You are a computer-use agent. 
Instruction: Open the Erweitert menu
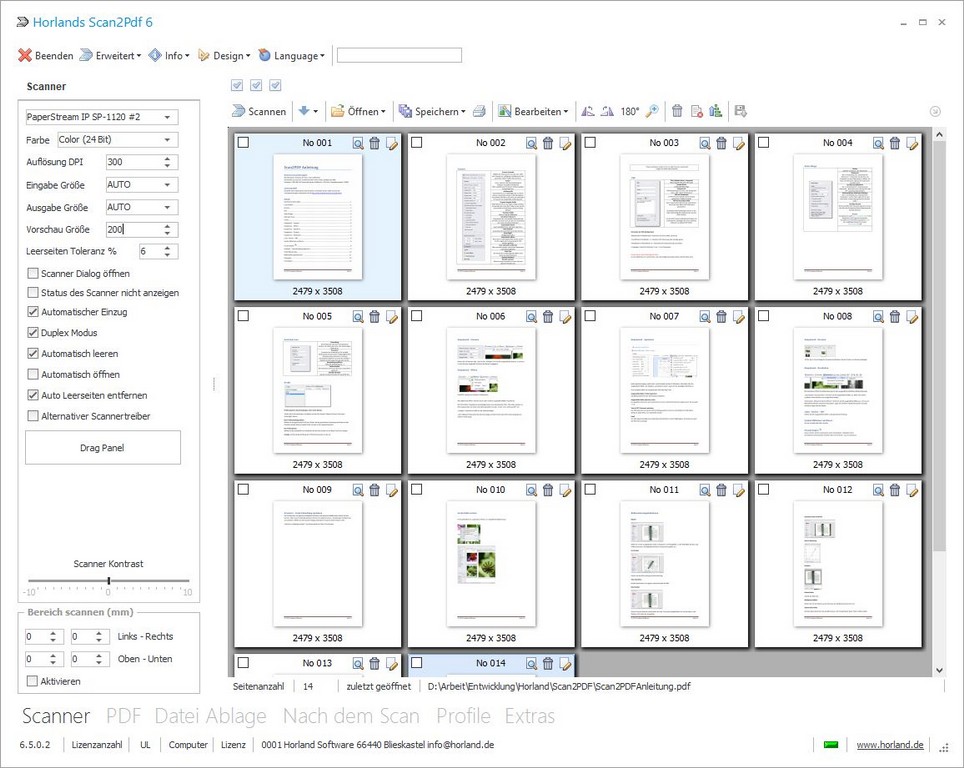point(111,55)
